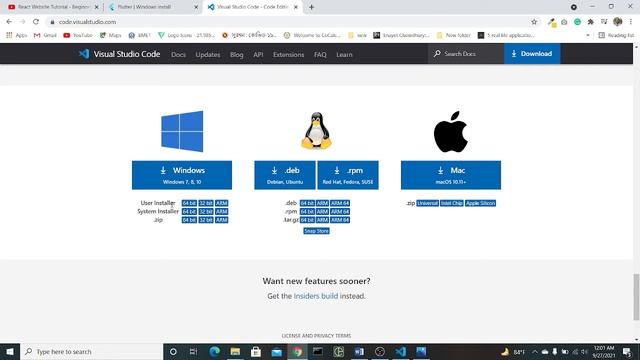This screenshot has height=360, width=640.
Task: Click the Visual Studio Code logo in header
Action: coord(119,54)
